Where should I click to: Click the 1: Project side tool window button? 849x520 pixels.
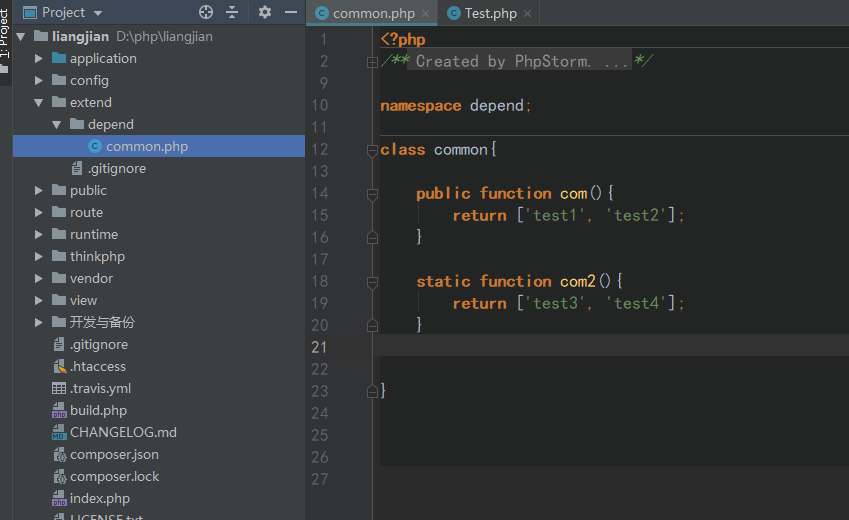pos(5,35)
